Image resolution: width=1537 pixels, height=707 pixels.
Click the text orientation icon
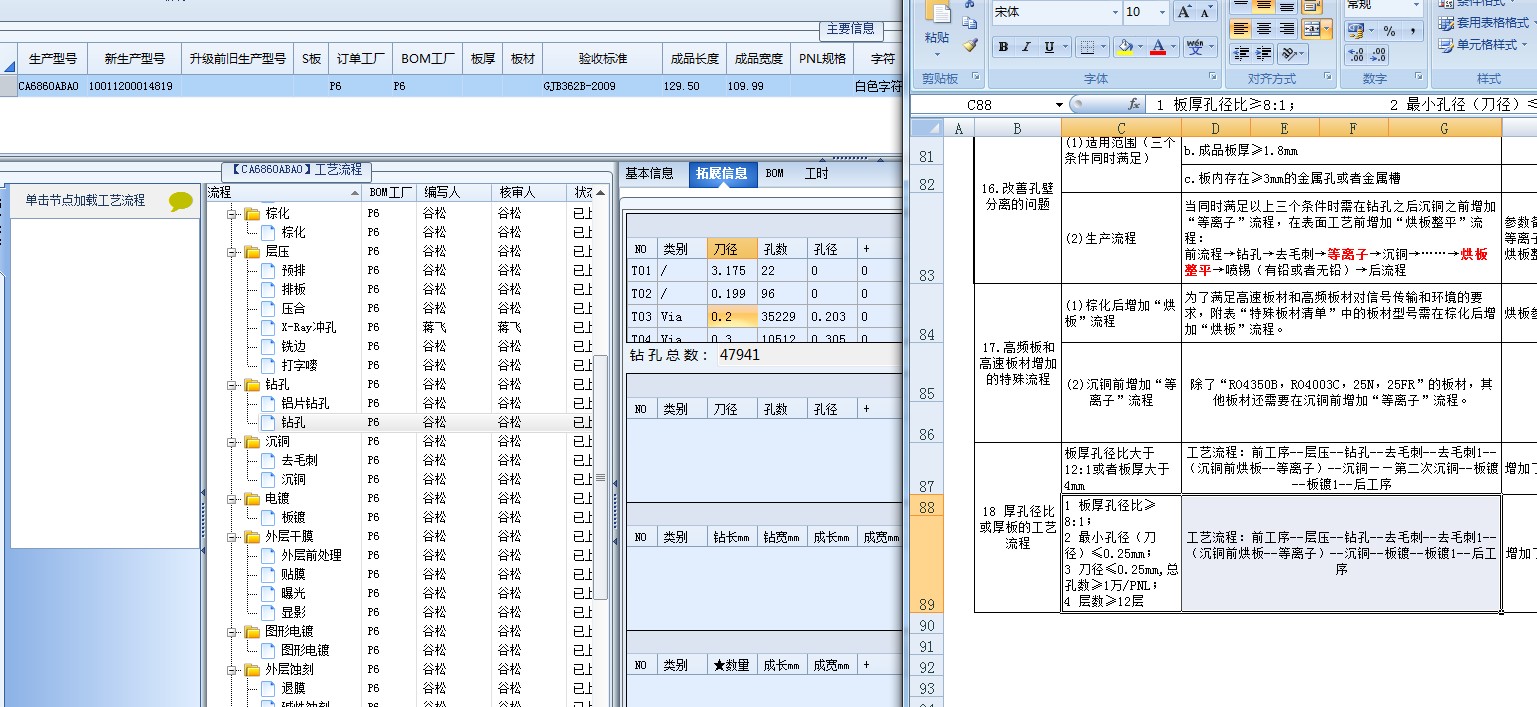tap(1289, 53)
